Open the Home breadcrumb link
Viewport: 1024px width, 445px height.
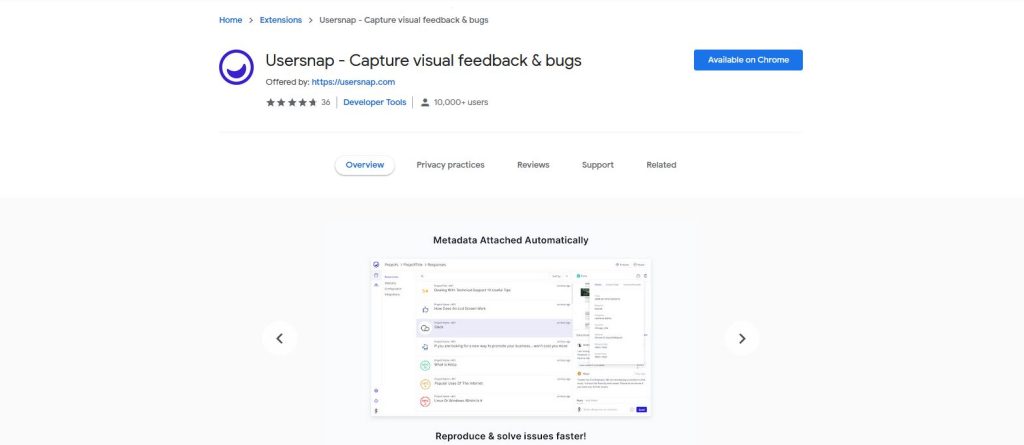tap(231, 20)
